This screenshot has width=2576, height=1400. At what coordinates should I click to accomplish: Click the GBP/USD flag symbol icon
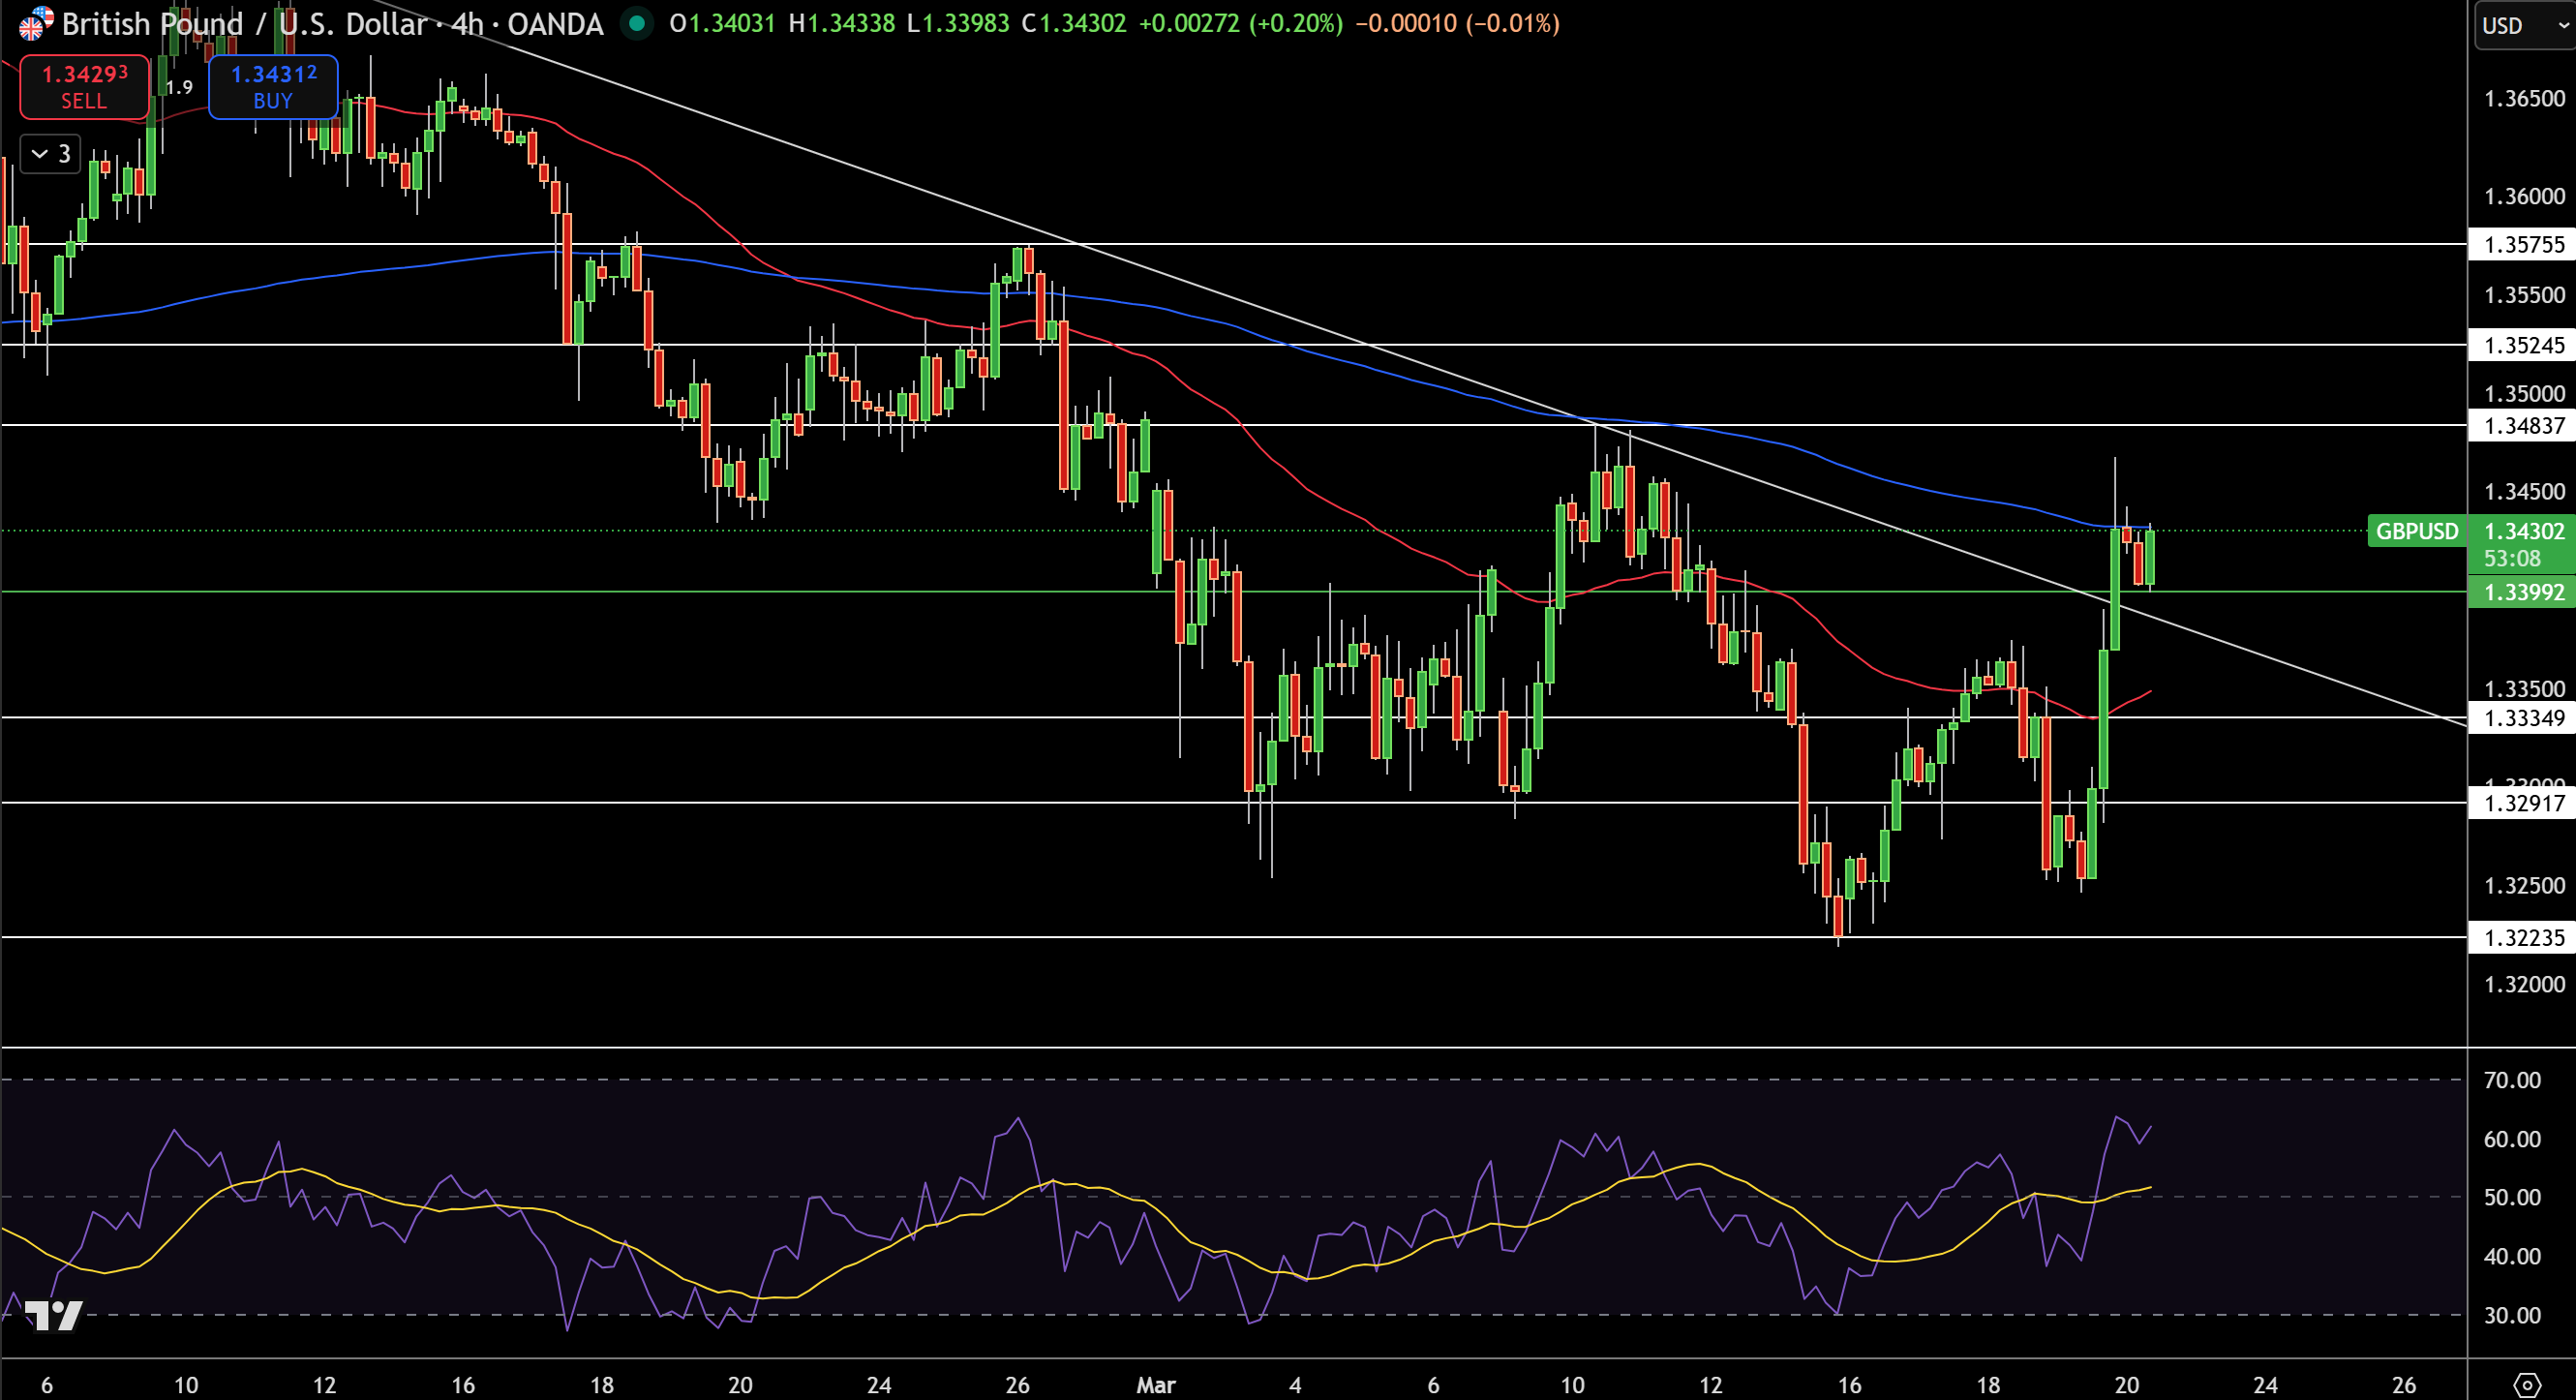[x=35, y=23]
